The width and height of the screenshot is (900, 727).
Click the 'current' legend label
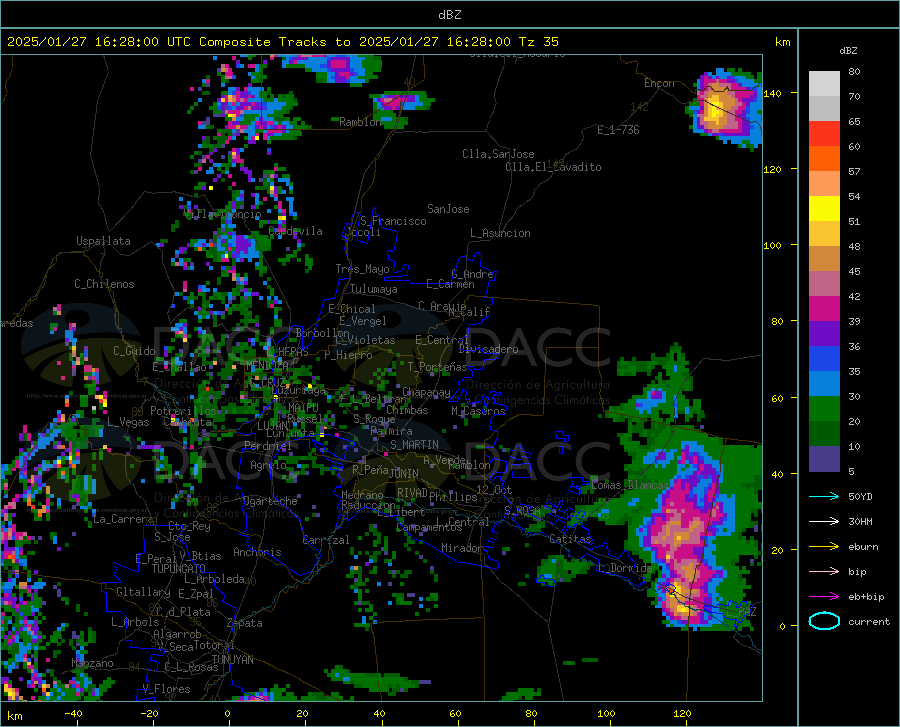point(869,621)
